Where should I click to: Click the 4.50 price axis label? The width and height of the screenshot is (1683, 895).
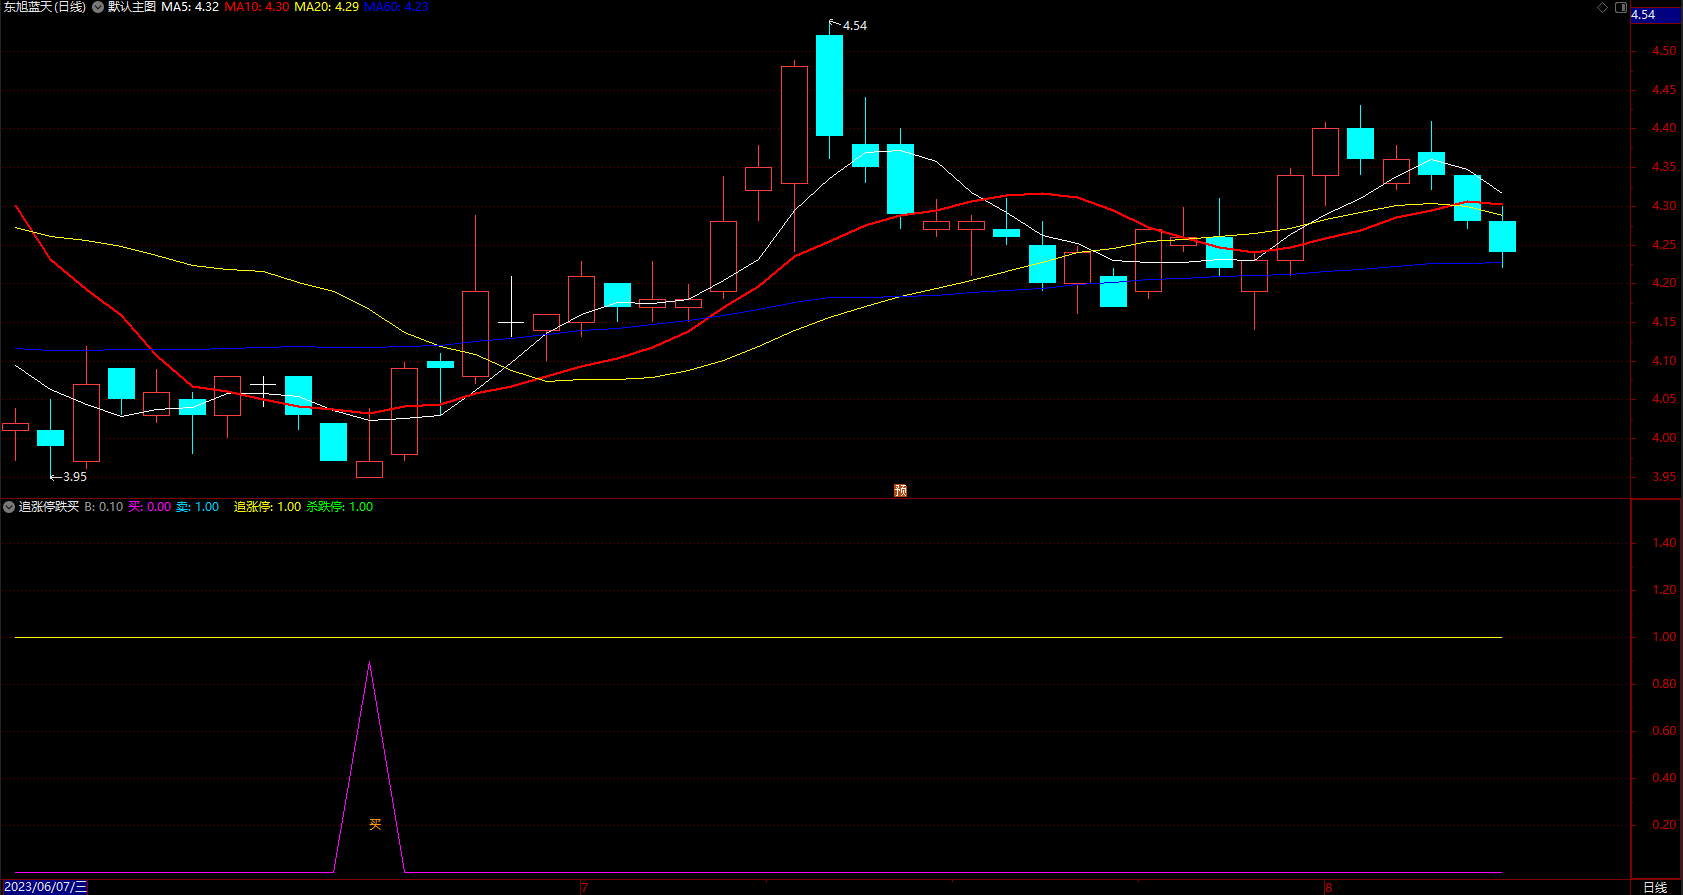tap(1664, 51)
